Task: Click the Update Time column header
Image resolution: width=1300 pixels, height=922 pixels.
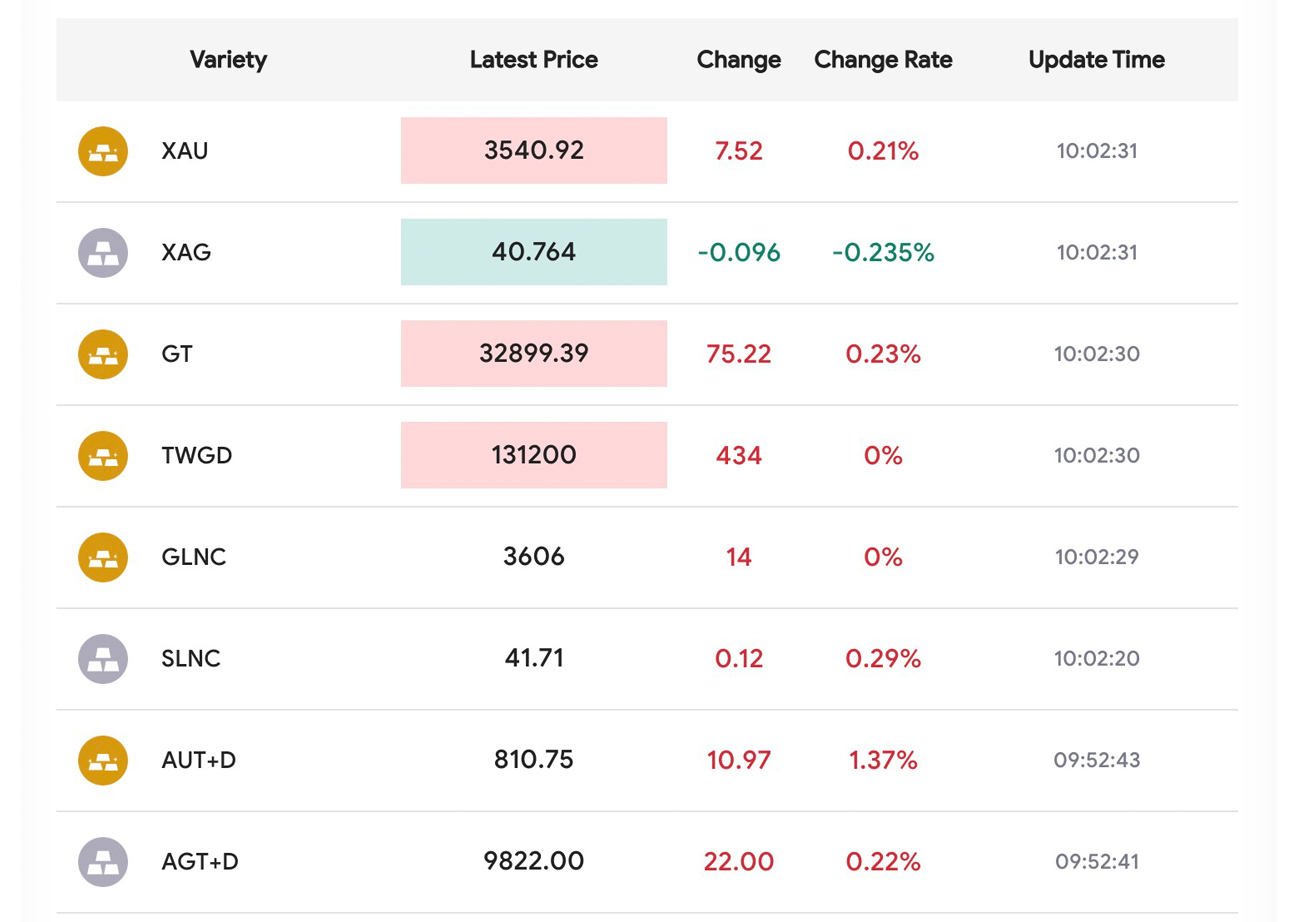Action: [x=1096, y=60]
